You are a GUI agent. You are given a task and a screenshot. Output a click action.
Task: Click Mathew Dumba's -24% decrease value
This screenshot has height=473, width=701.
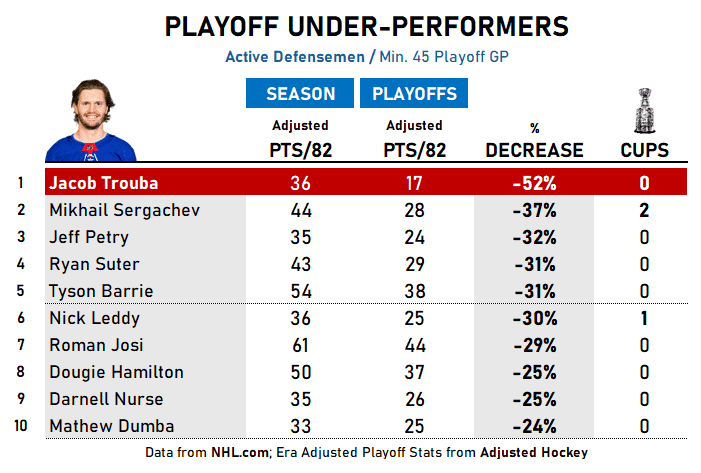(x=534, y=426)
